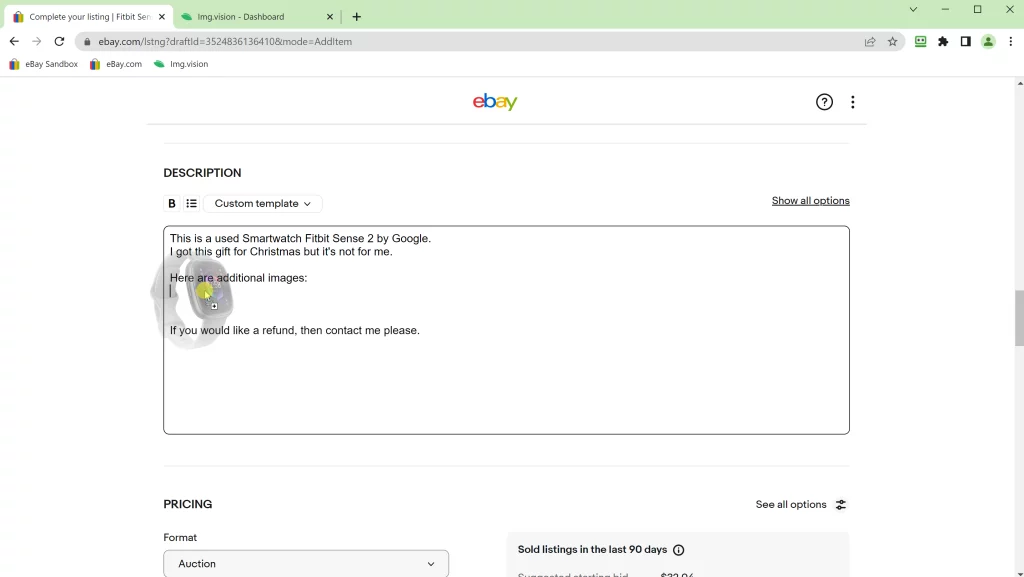Click the scrollbar up arrow
This screenshot has height=577, width=1024.
point(1019,83)
